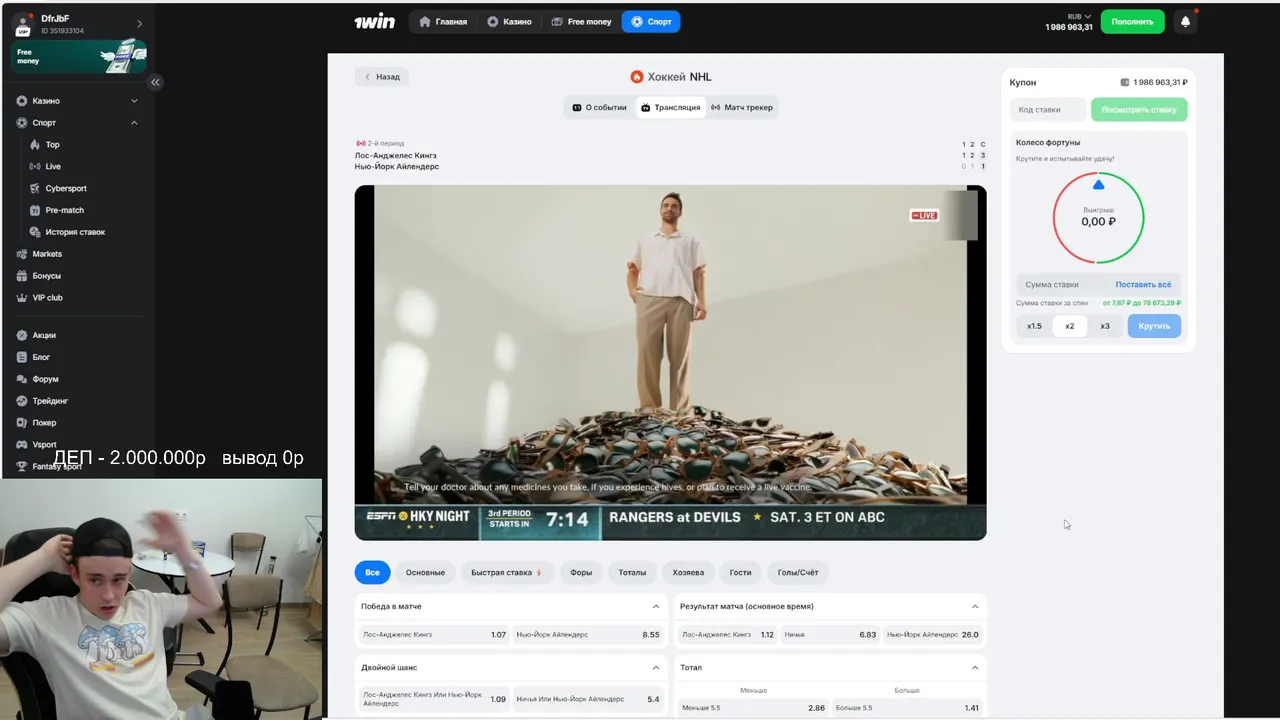
Task: Go to Спорт in top navigation
Action: pos(651,21)
